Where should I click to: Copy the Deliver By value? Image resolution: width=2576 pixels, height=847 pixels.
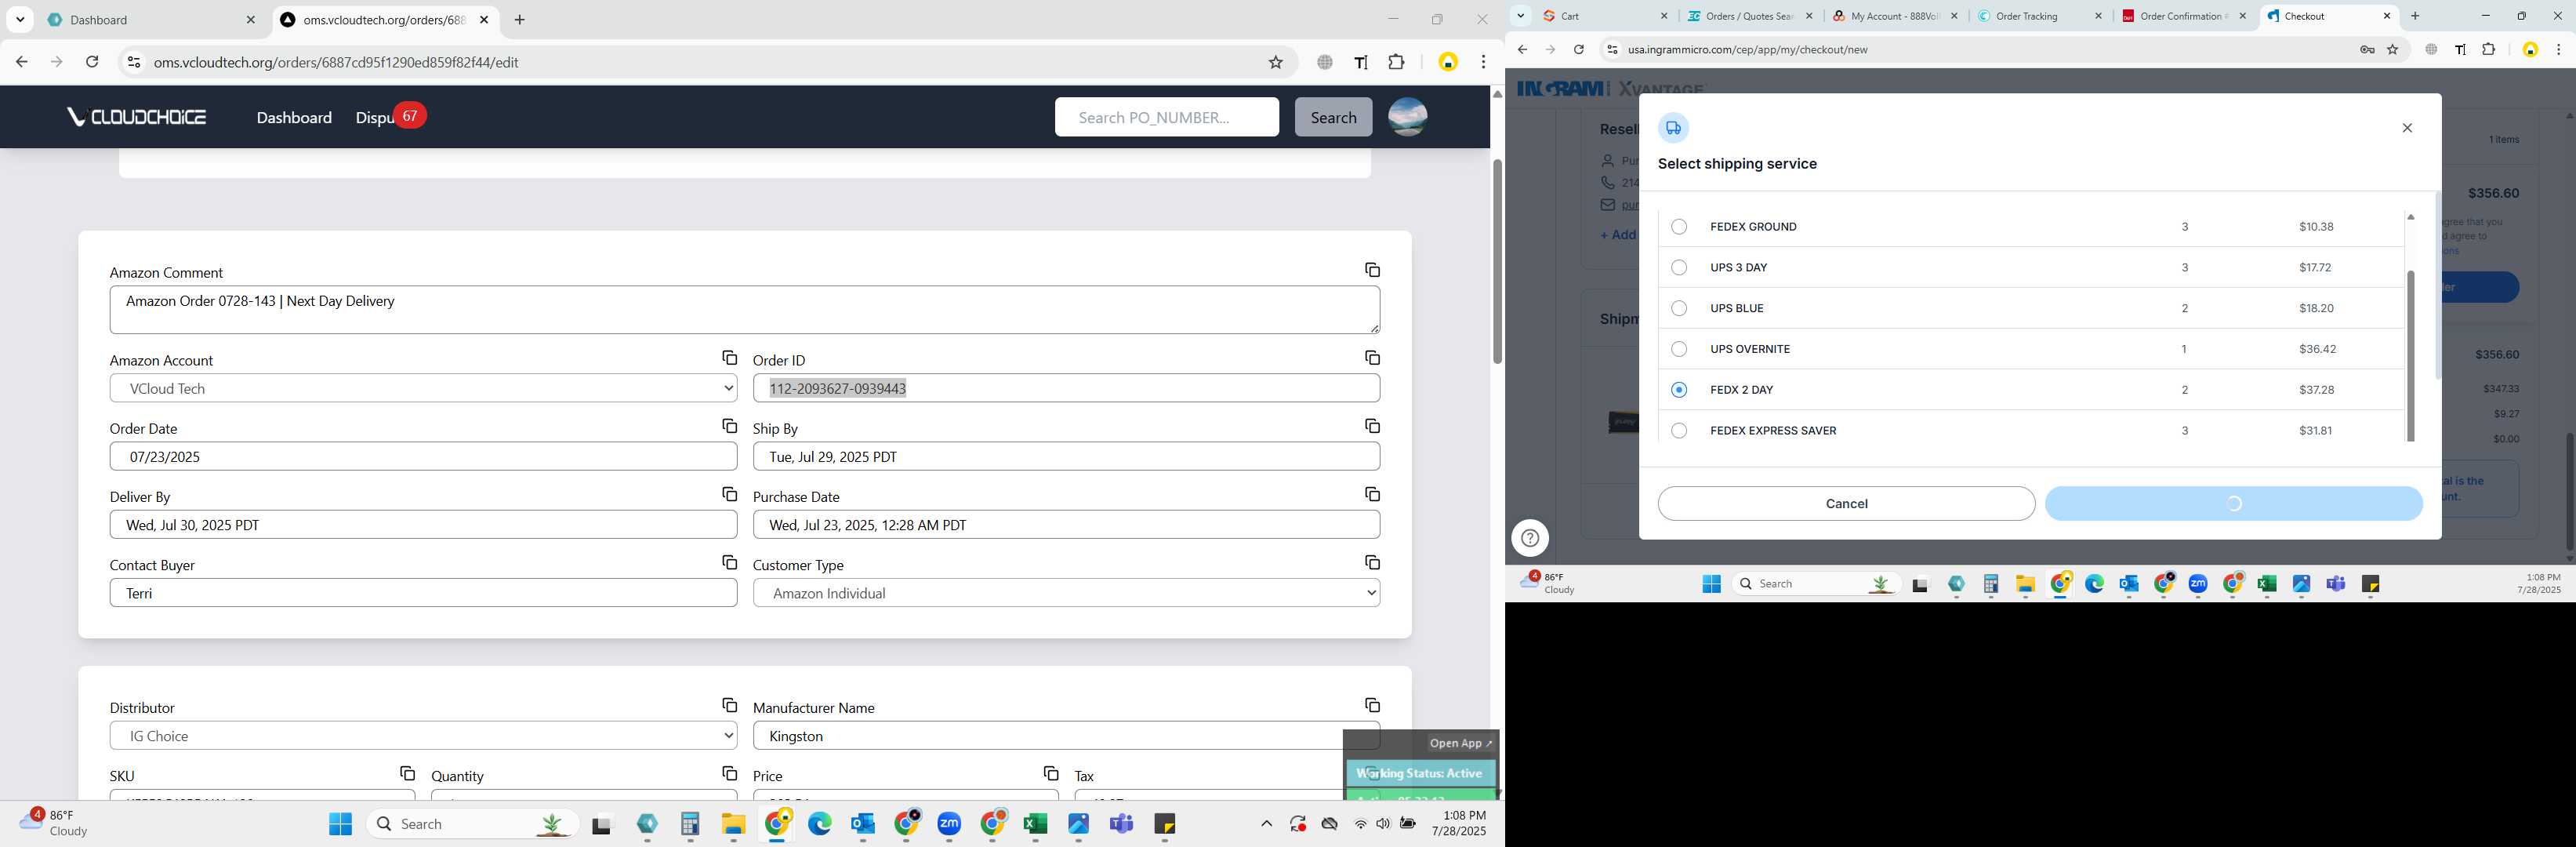point(729,494)
